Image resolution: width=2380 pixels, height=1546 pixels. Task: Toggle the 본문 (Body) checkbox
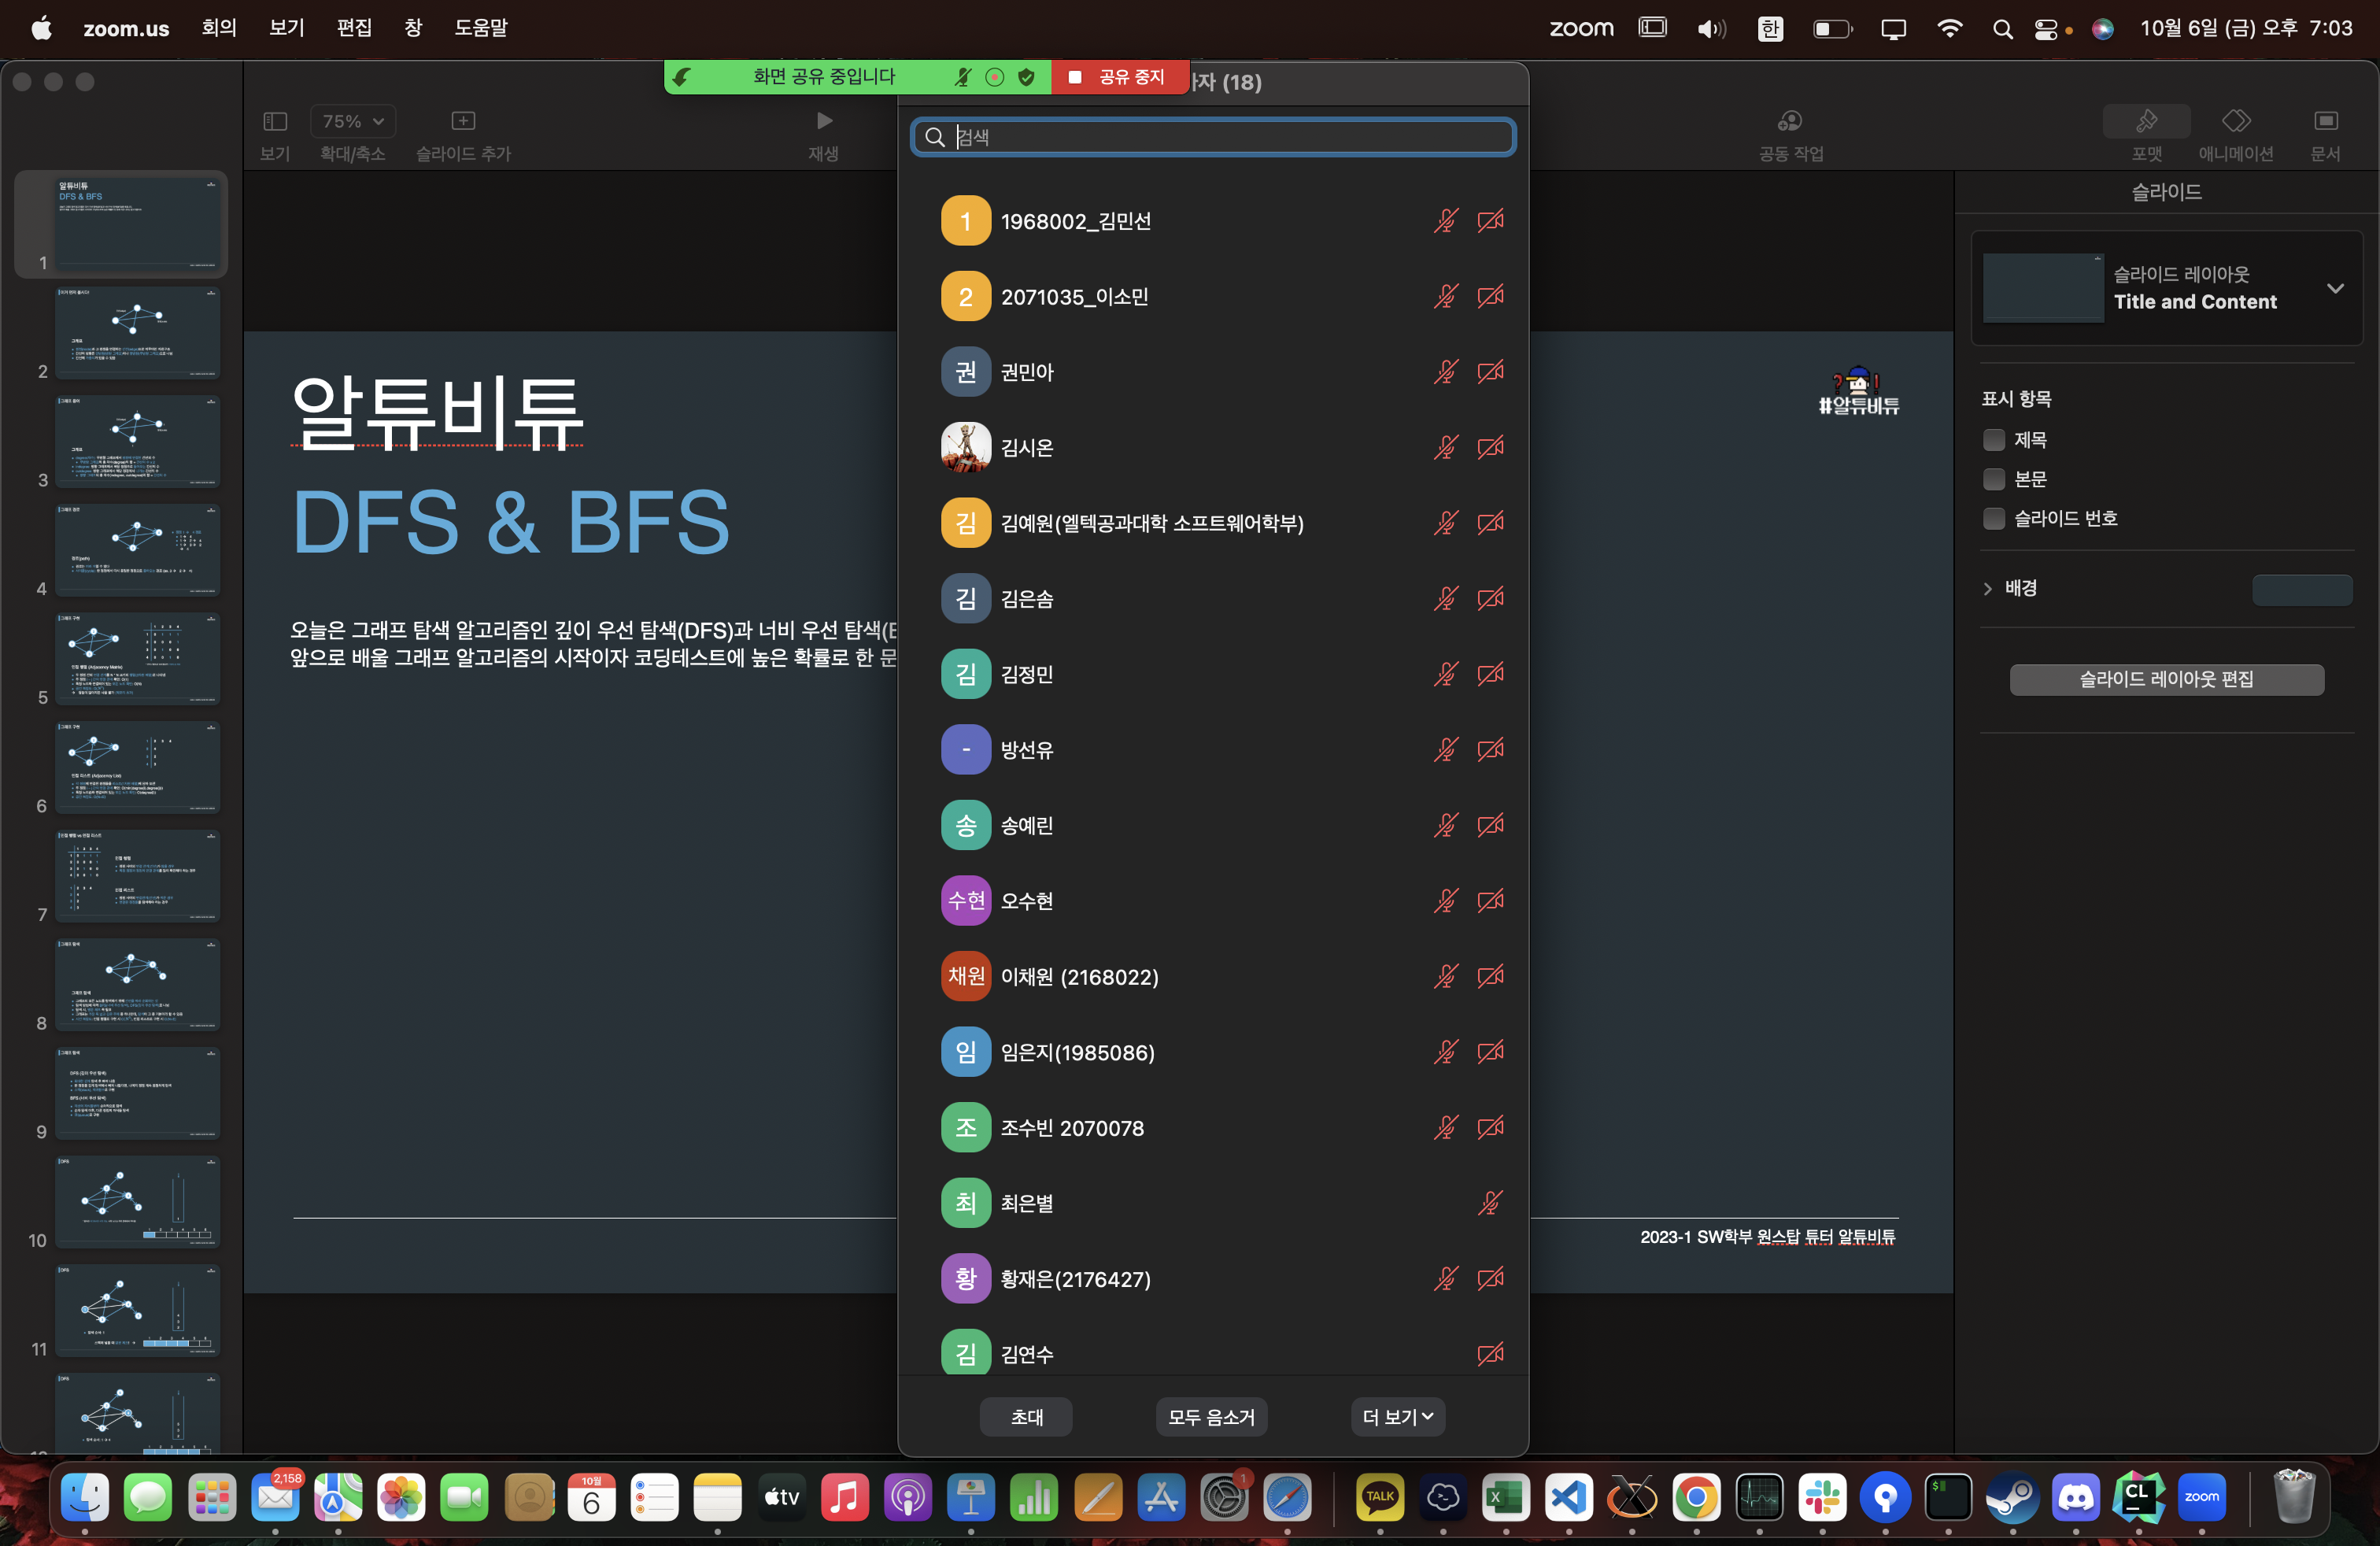click(x=1994, y=479)
